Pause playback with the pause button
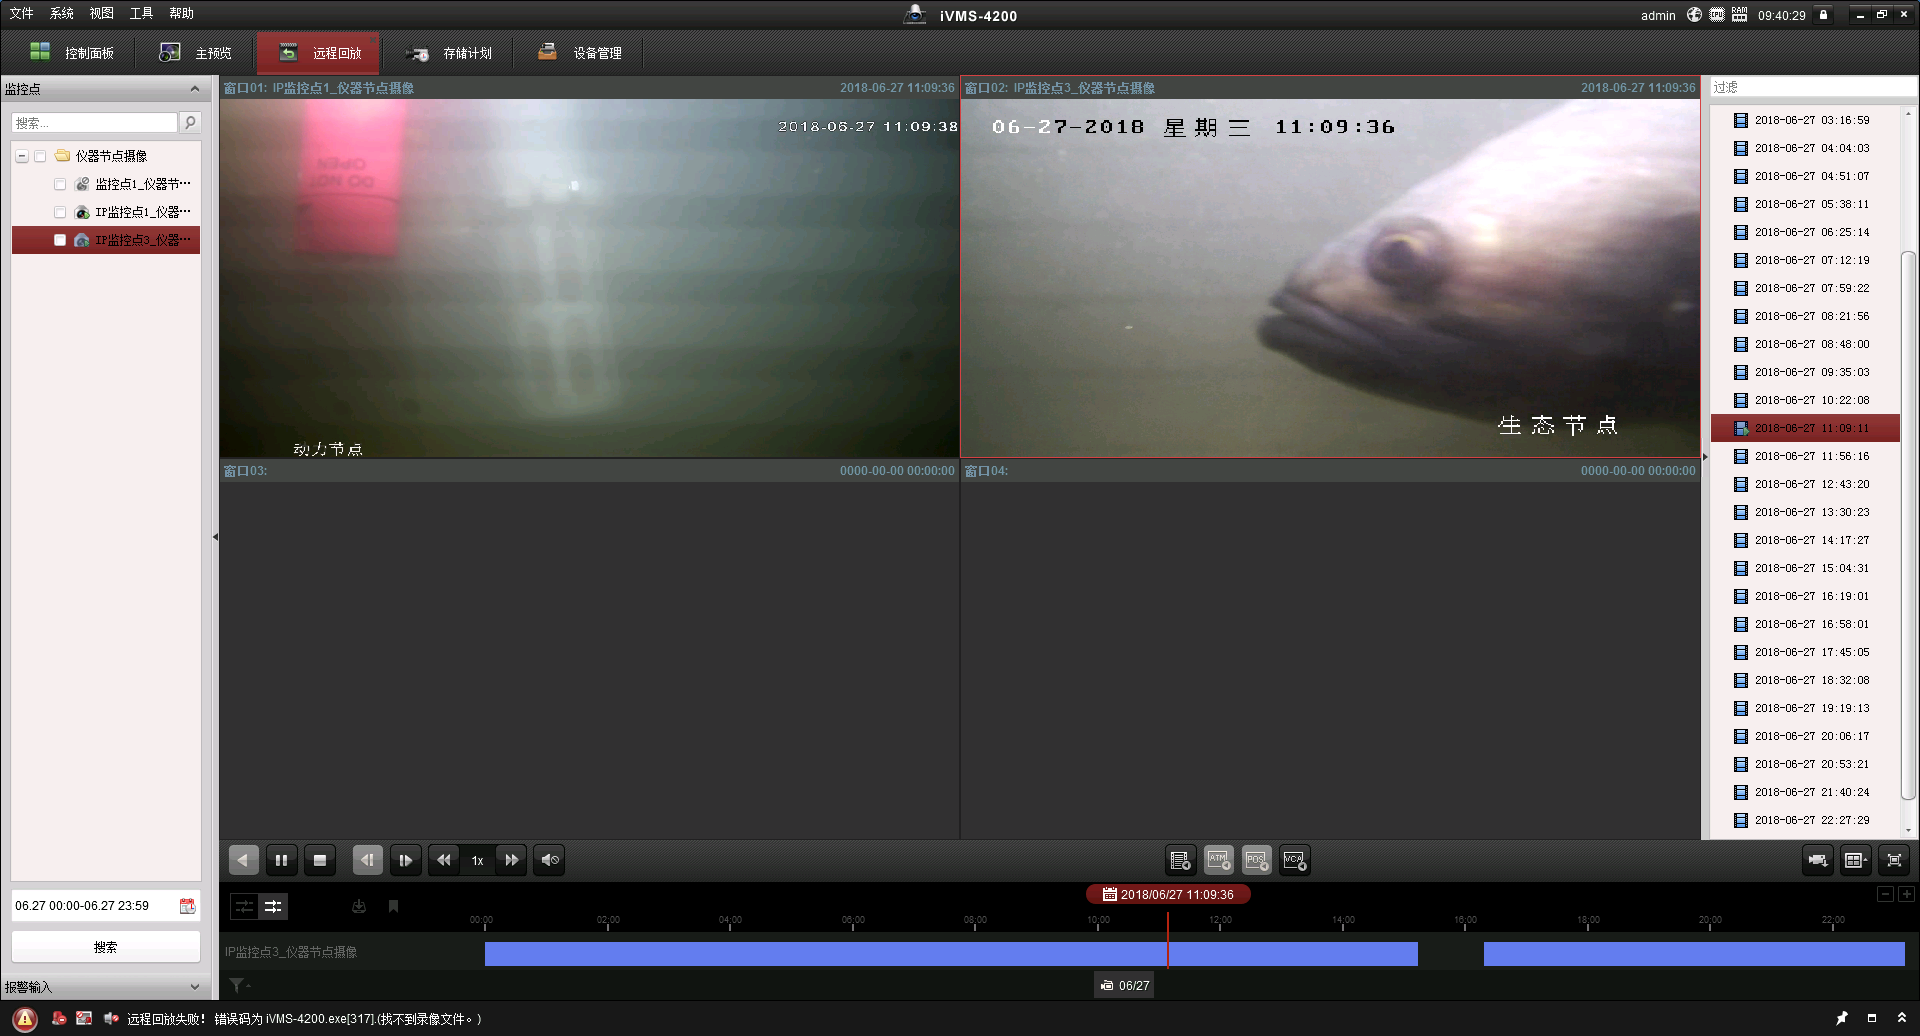 click(x=281, y=860)
